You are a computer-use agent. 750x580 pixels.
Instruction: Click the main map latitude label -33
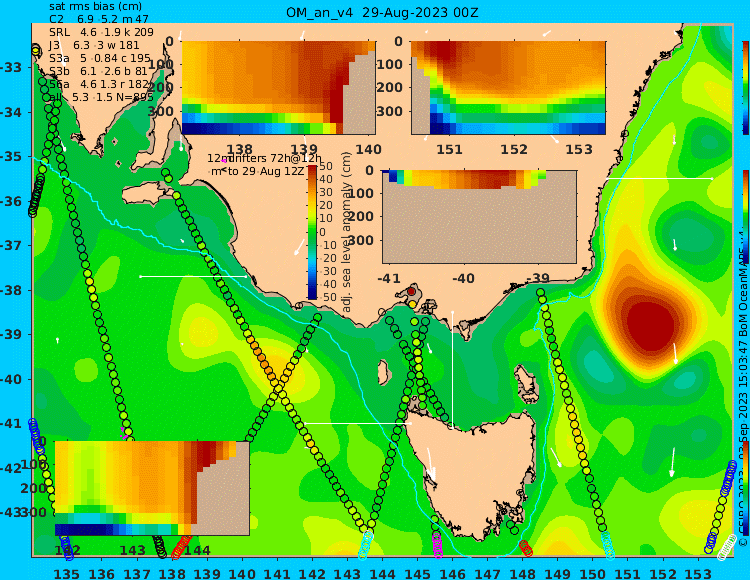pyautogui.click(x=11, y=67)
